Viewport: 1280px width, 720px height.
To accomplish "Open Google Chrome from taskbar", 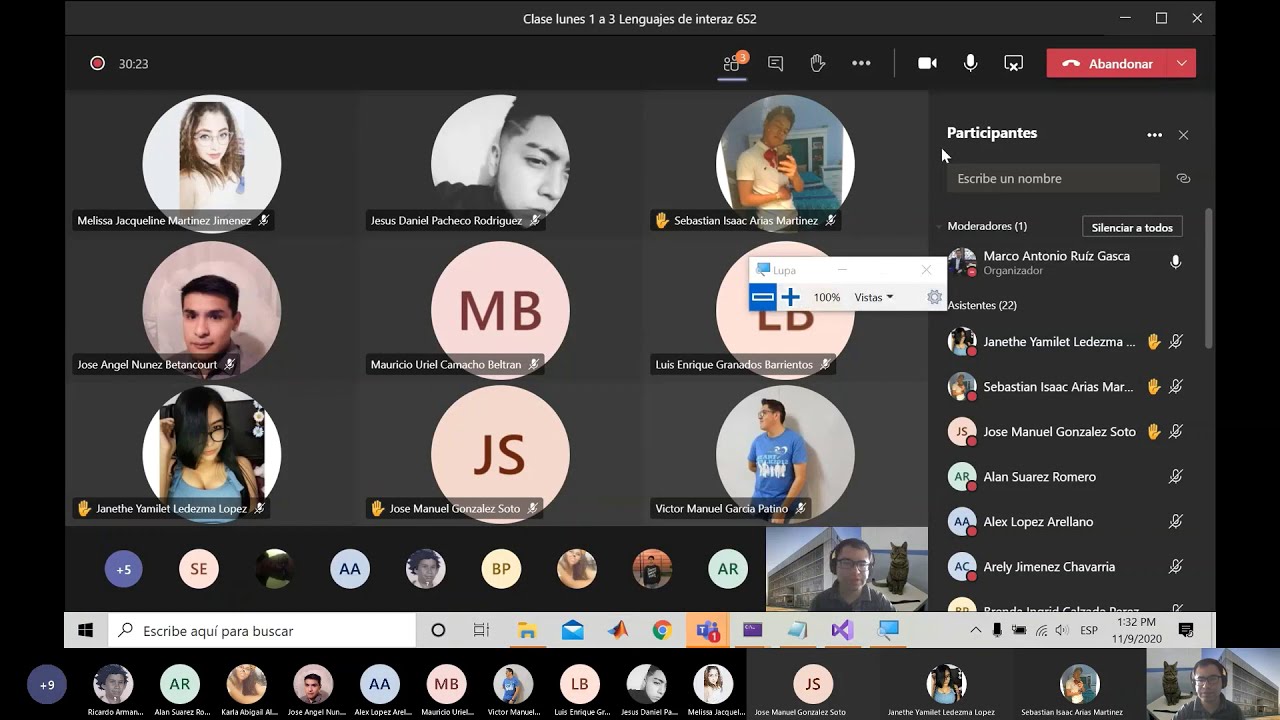I will (662, 630).
